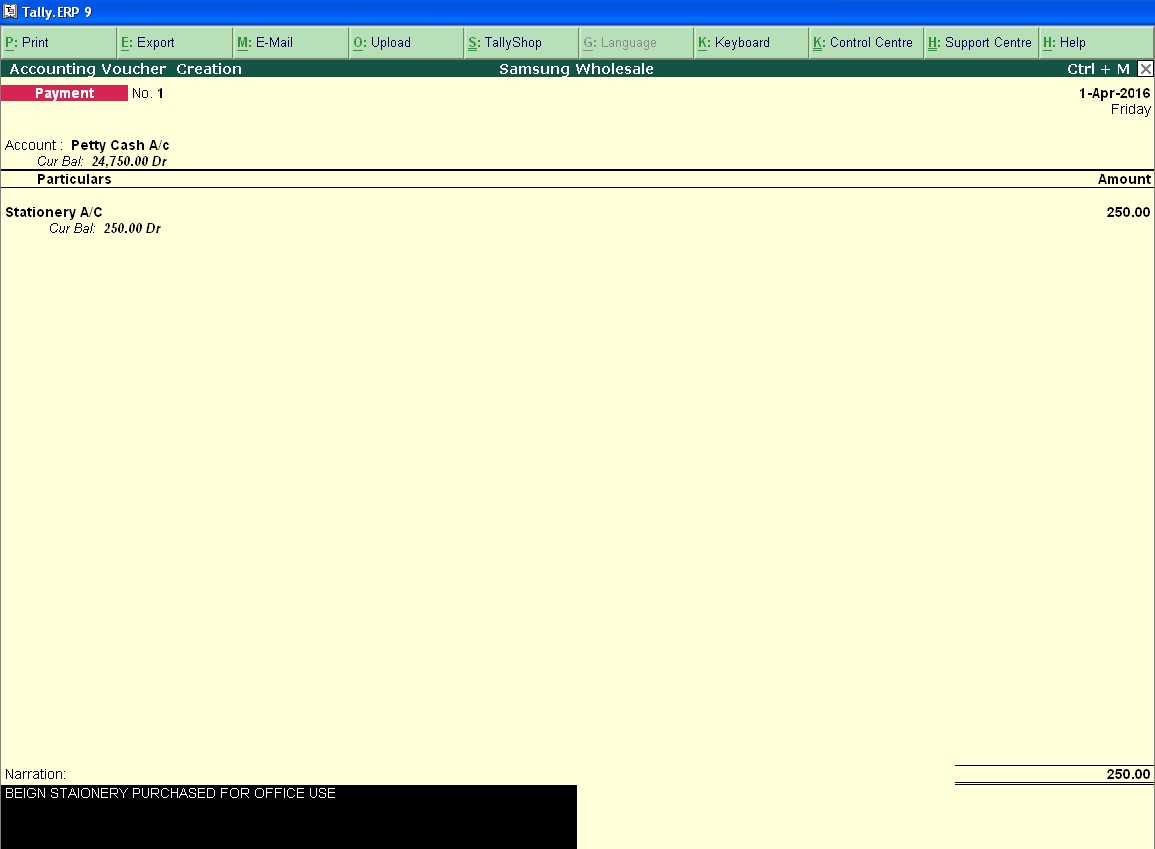The width and height of the screenshot is (1155, 849).
Task: Click the Samsung Wholesale company title
Action: click(x=576, y=69)
